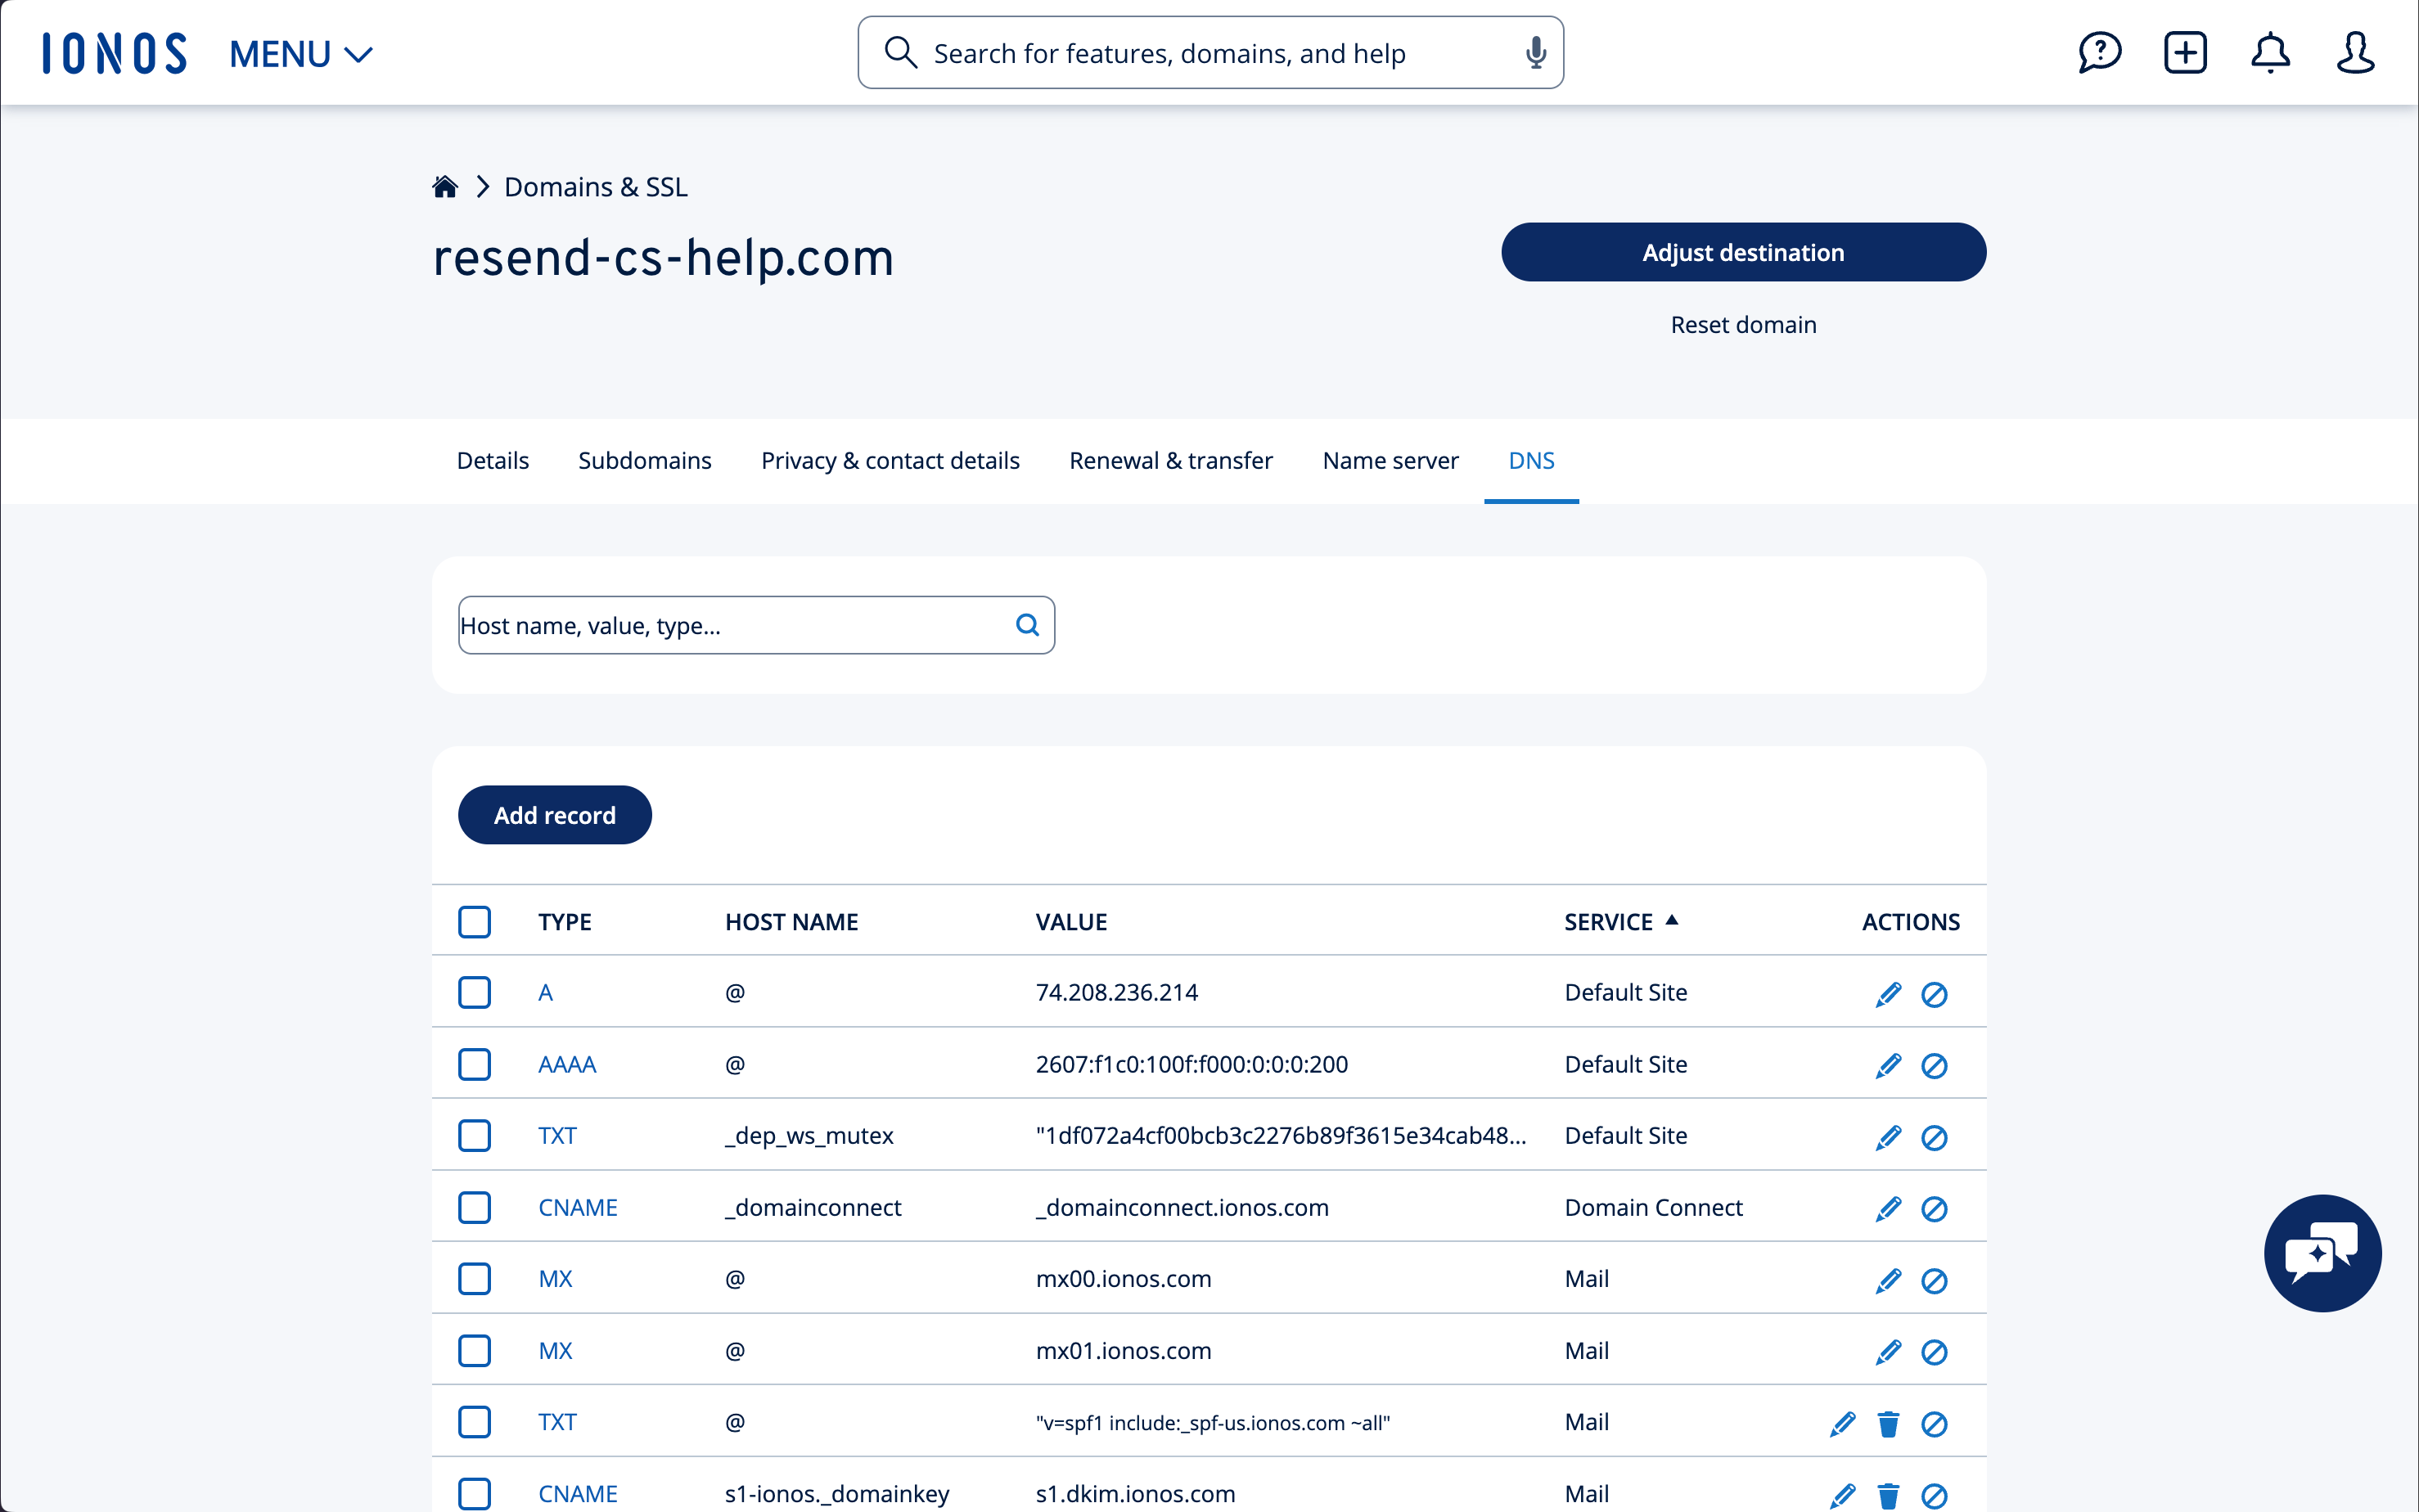The width and height of the screenshot is (2419, 1512).
Task: Edit the AAAA record
Action: [1888, 1065]
